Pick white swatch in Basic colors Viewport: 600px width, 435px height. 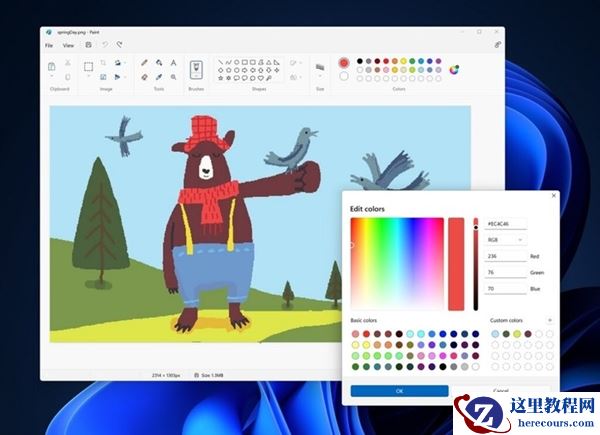476,367
